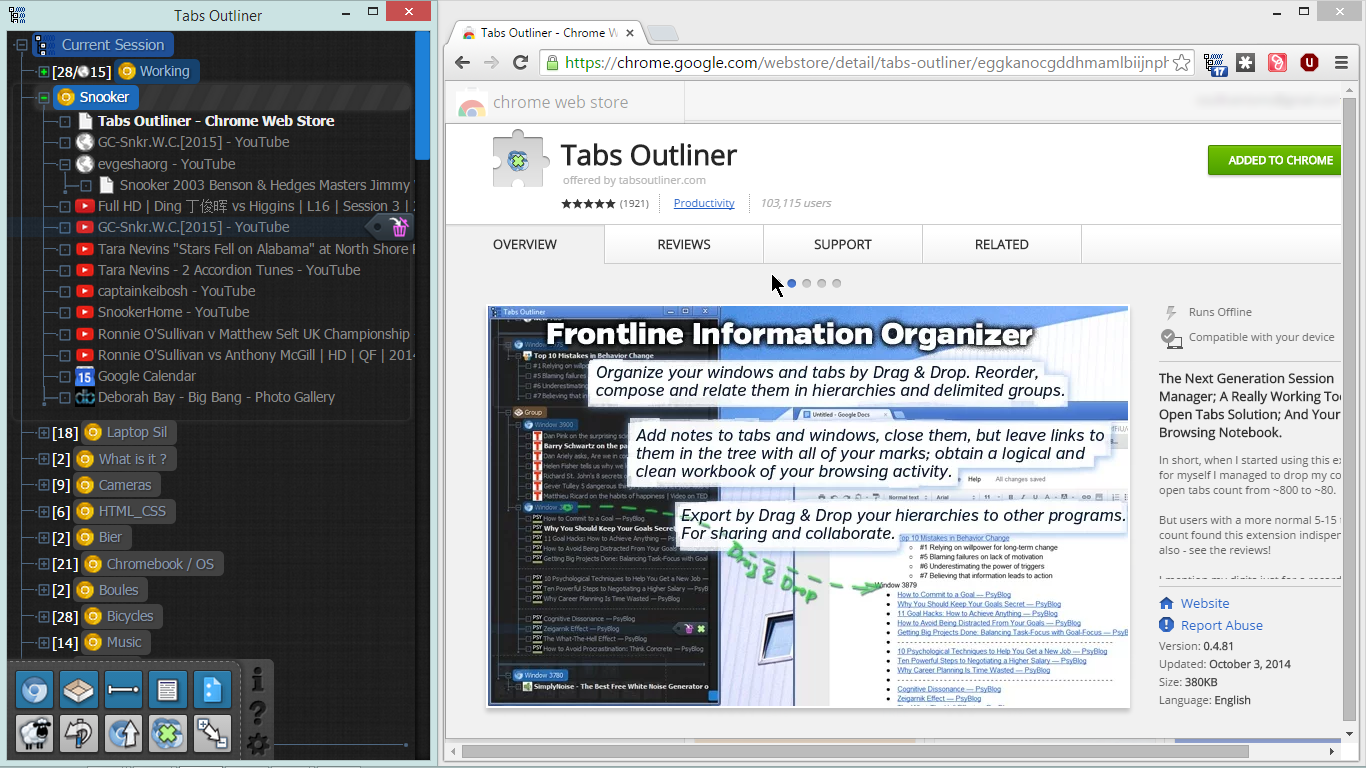Open the gear settings icon in Tabs Outliner

point(257,743)
